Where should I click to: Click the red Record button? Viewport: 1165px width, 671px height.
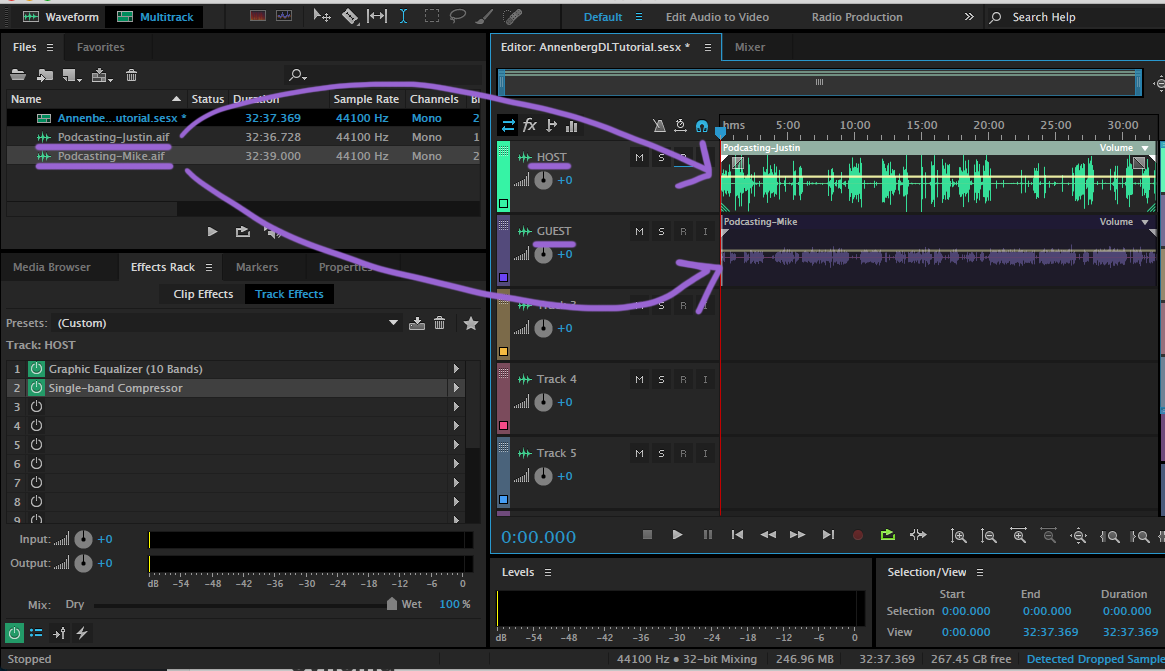[x=857, y=535]
